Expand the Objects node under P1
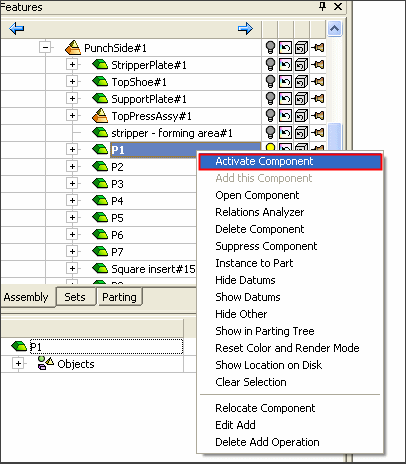Image resolution: width=406 pixels, height=464 pixels. [18, 363]
